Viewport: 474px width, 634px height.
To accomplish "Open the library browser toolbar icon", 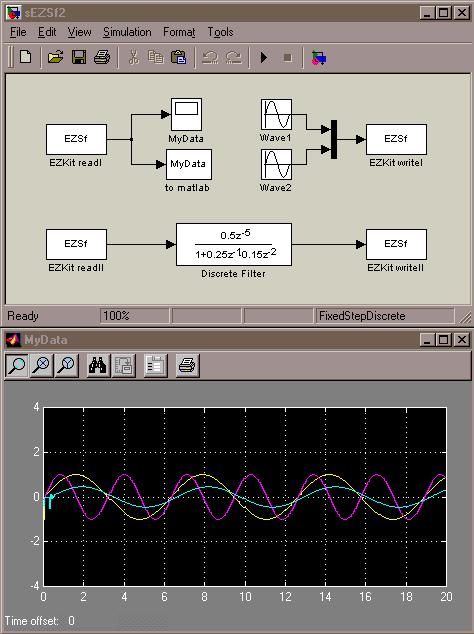I will click(319, 57).
